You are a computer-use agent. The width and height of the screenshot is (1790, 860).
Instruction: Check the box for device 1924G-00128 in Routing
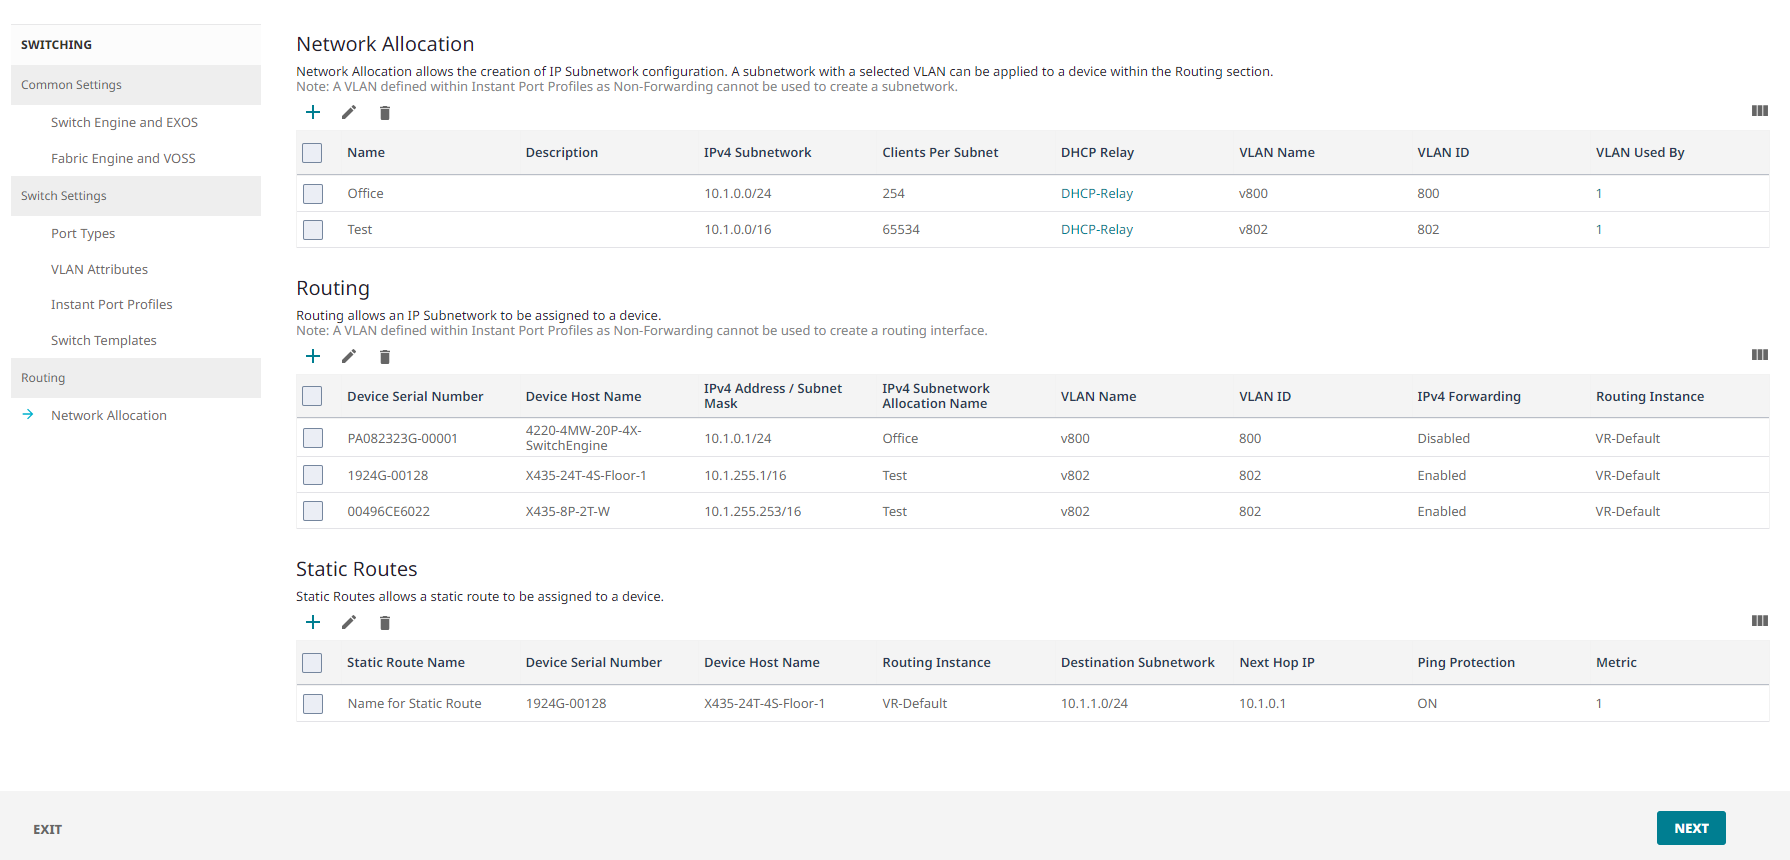pyautogui.click(x=313, y=475)
